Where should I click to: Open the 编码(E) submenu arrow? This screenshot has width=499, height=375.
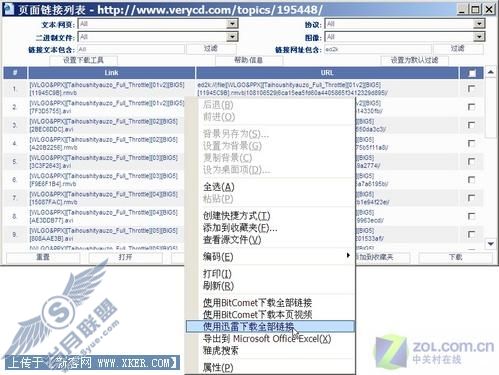pos(348,255)
